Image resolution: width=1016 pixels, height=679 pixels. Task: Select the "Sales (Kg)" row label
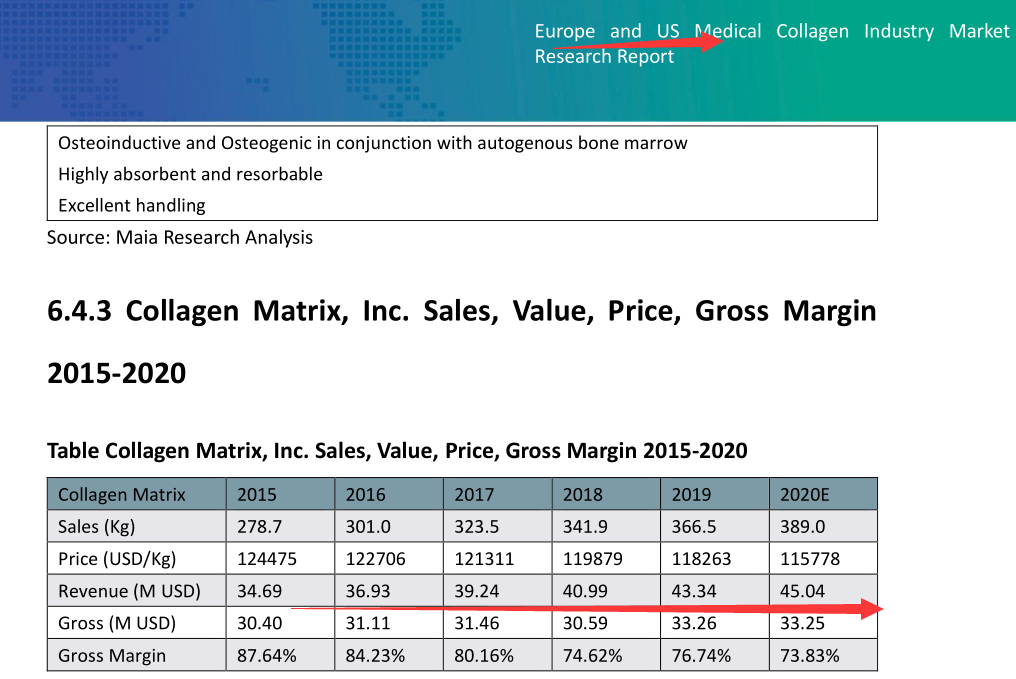tap(96, 526)
